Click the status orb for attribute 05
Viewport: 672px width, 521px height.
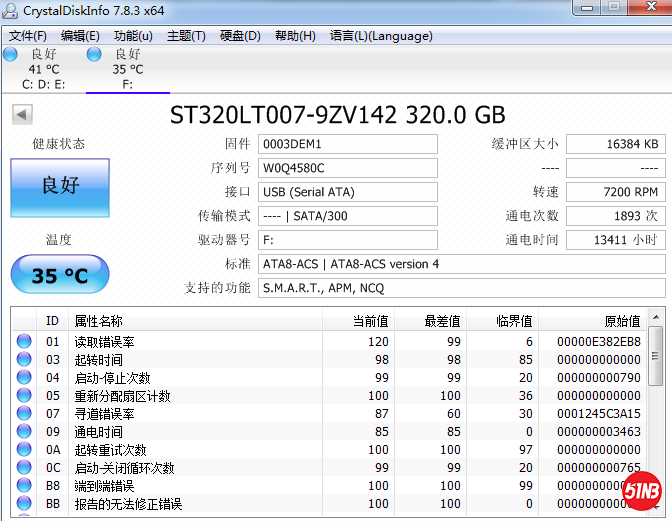24,396
